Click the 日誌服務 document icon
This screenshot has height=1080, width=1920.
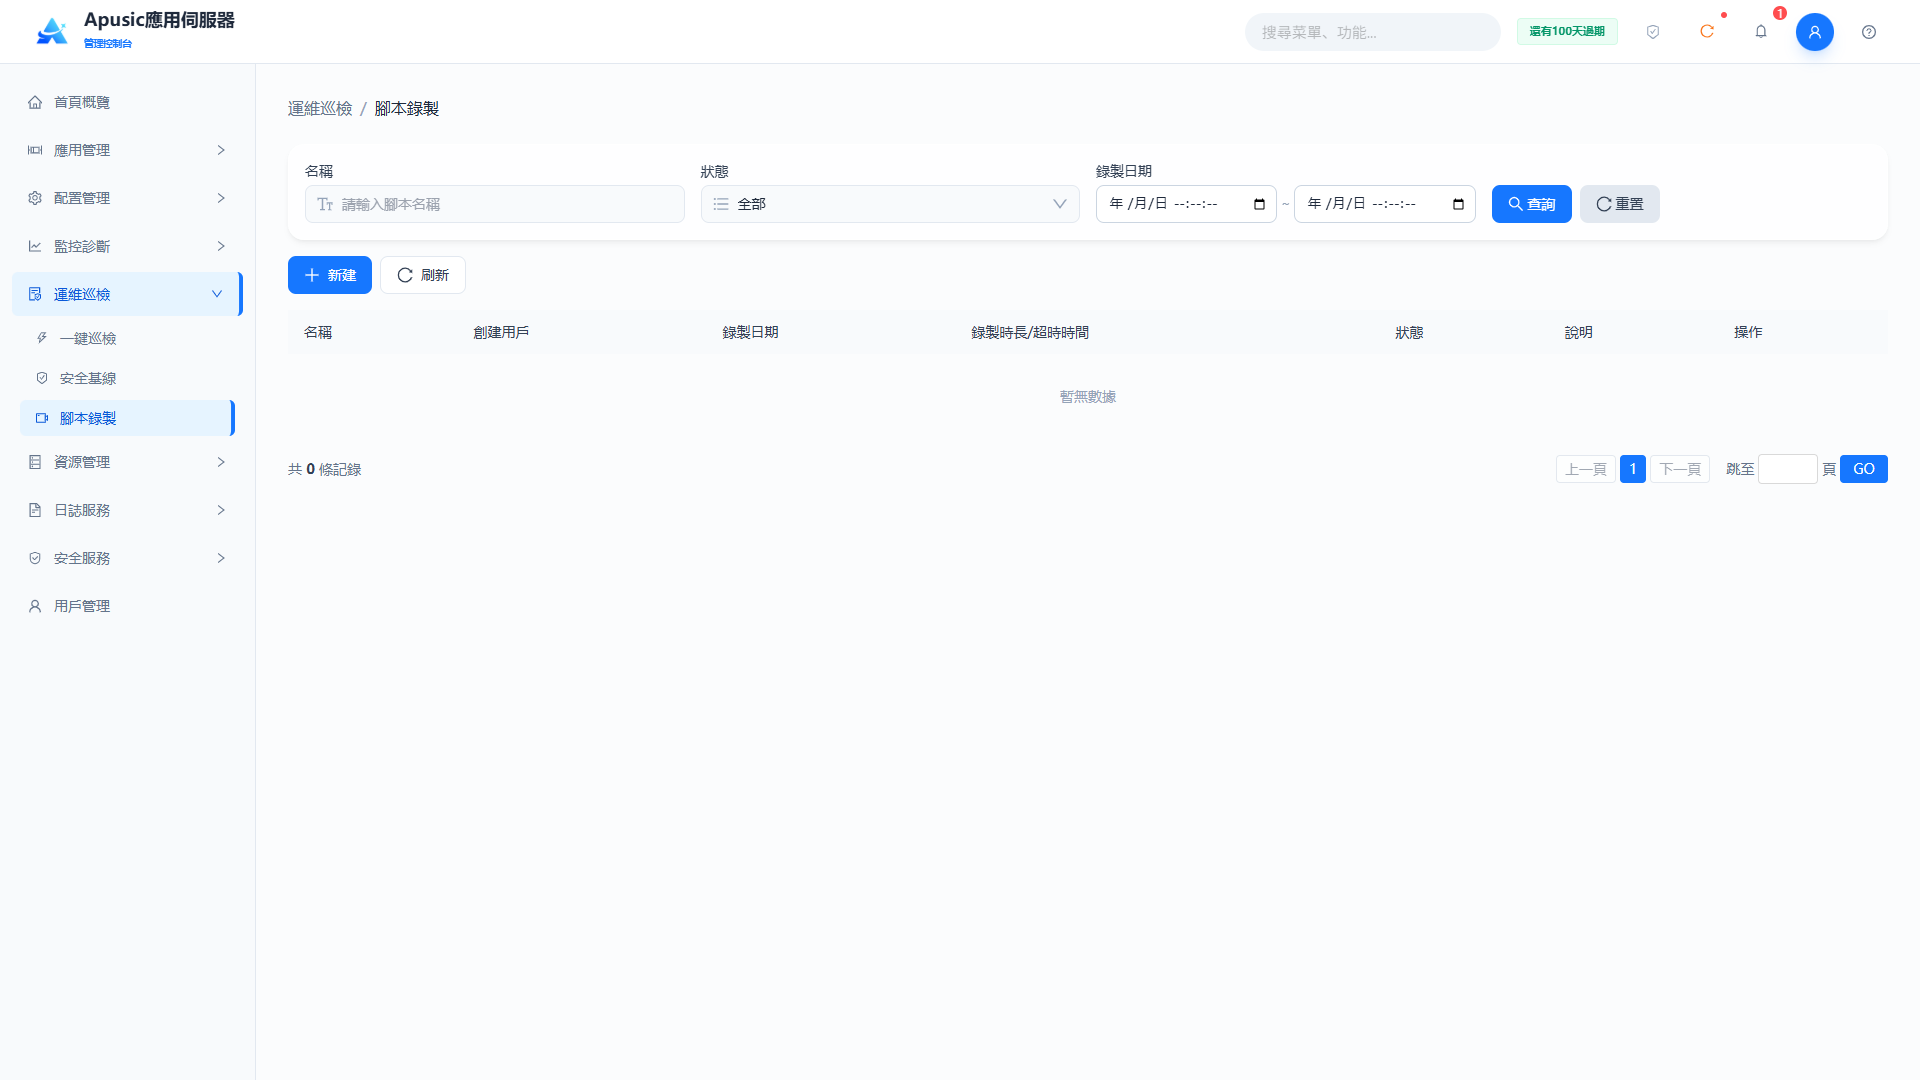pyautogui.click(x=35, y=510)
